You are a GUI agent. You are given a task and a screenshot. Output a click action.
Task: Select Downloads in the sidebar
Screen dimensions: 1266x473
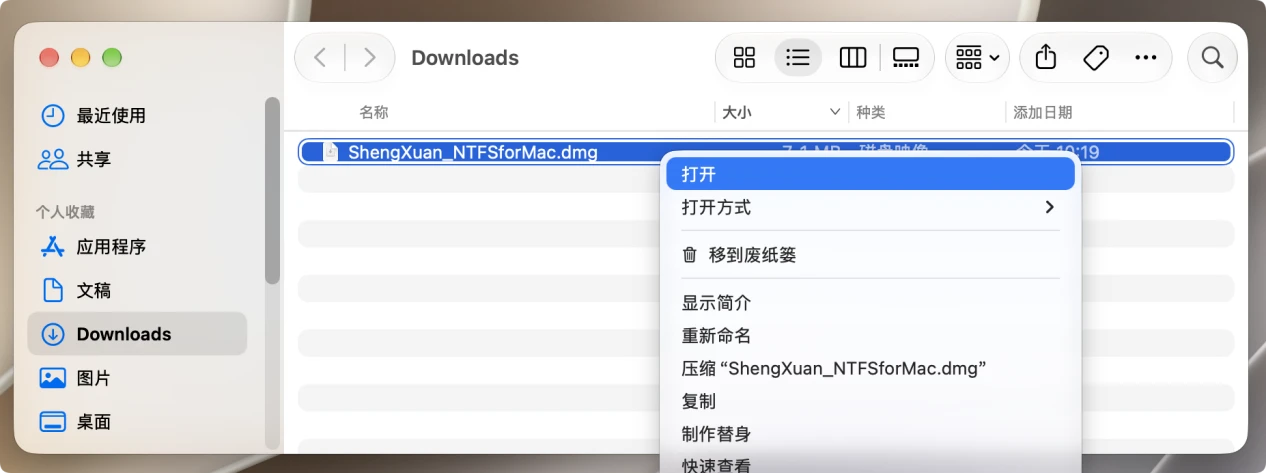click(137, 334)
